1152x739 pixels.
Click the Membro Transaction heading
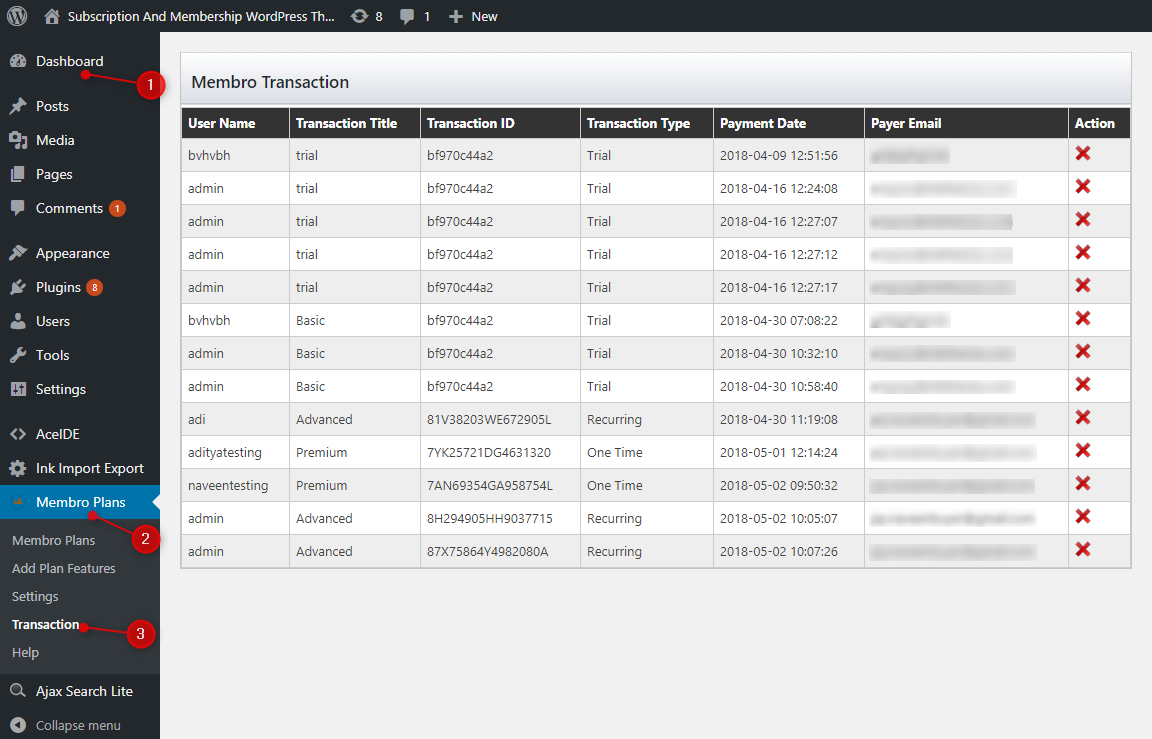tap(270, 82)
